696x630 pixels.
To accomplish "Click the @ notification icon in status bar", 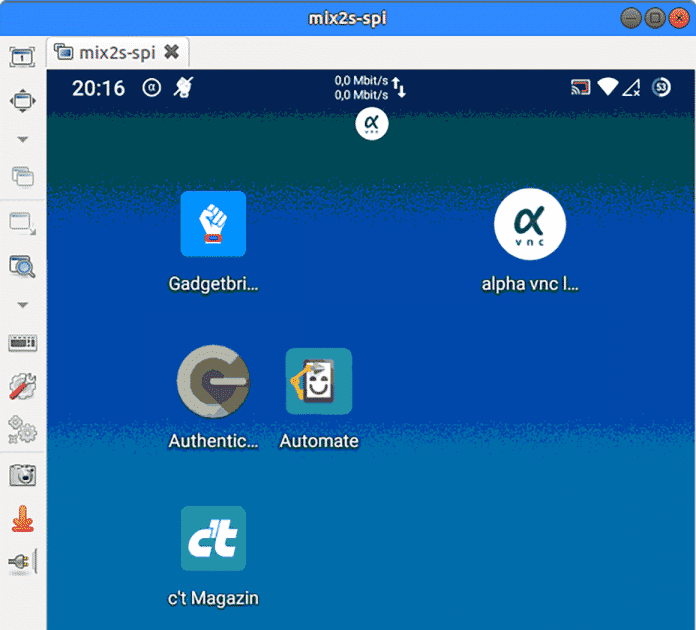I will (151, 87).
